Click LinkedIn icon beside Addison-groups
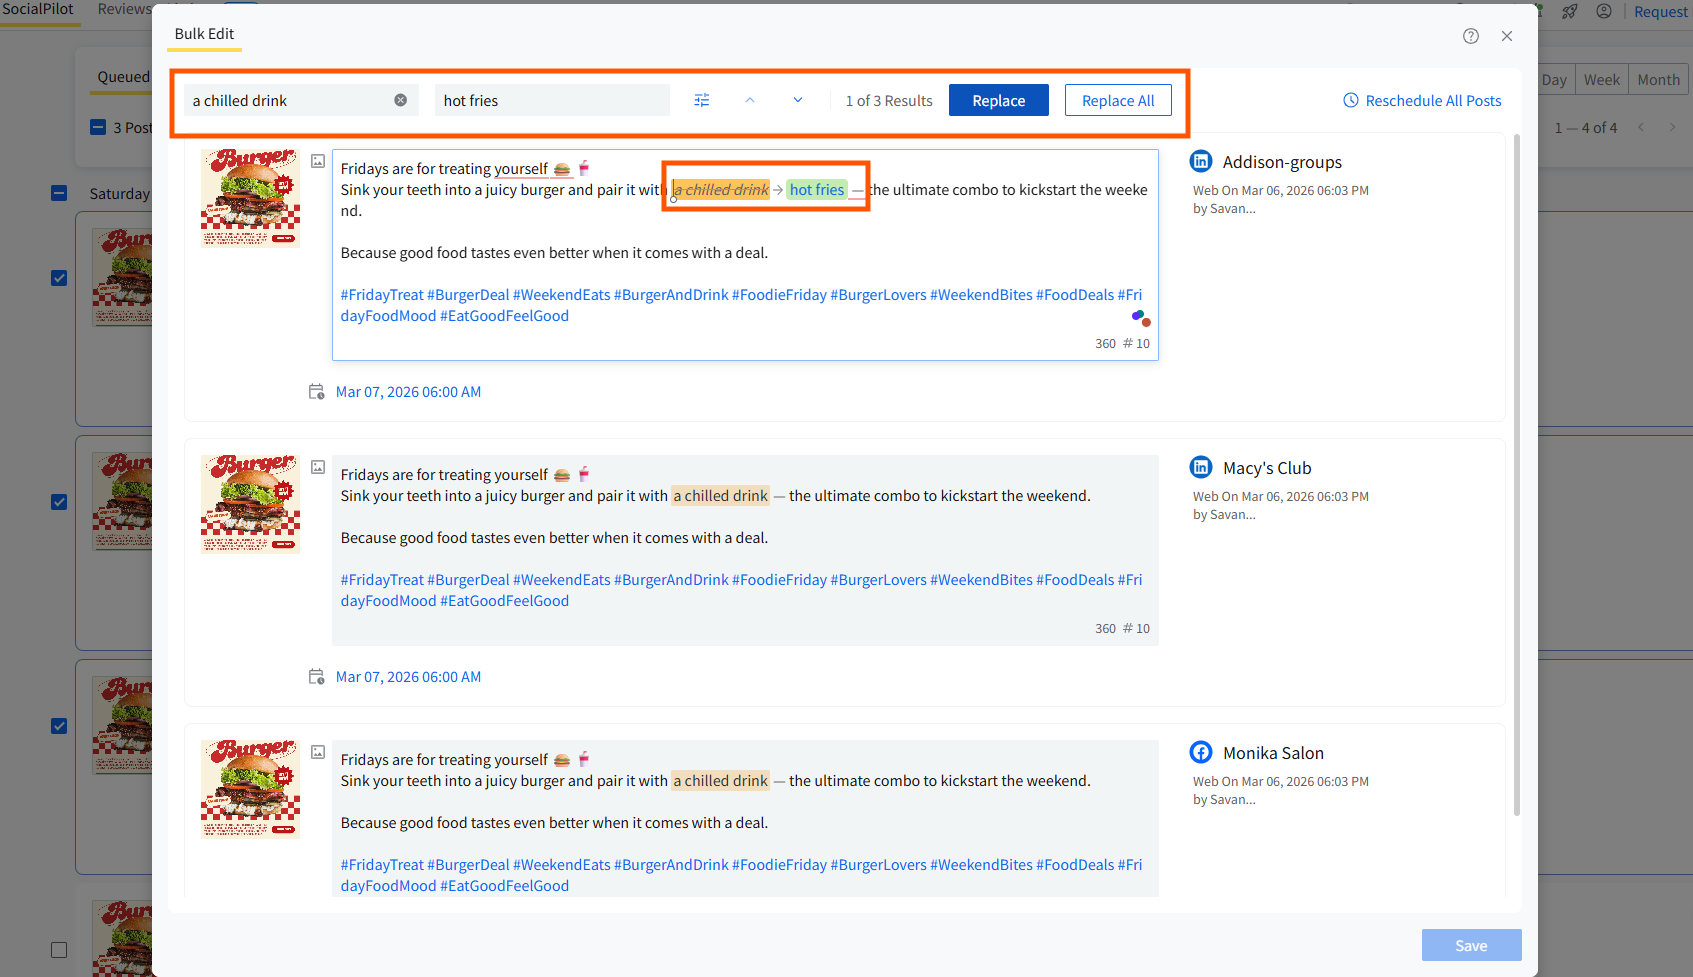The height and width of the screenshot is (977, 1693). (1201, 161)
